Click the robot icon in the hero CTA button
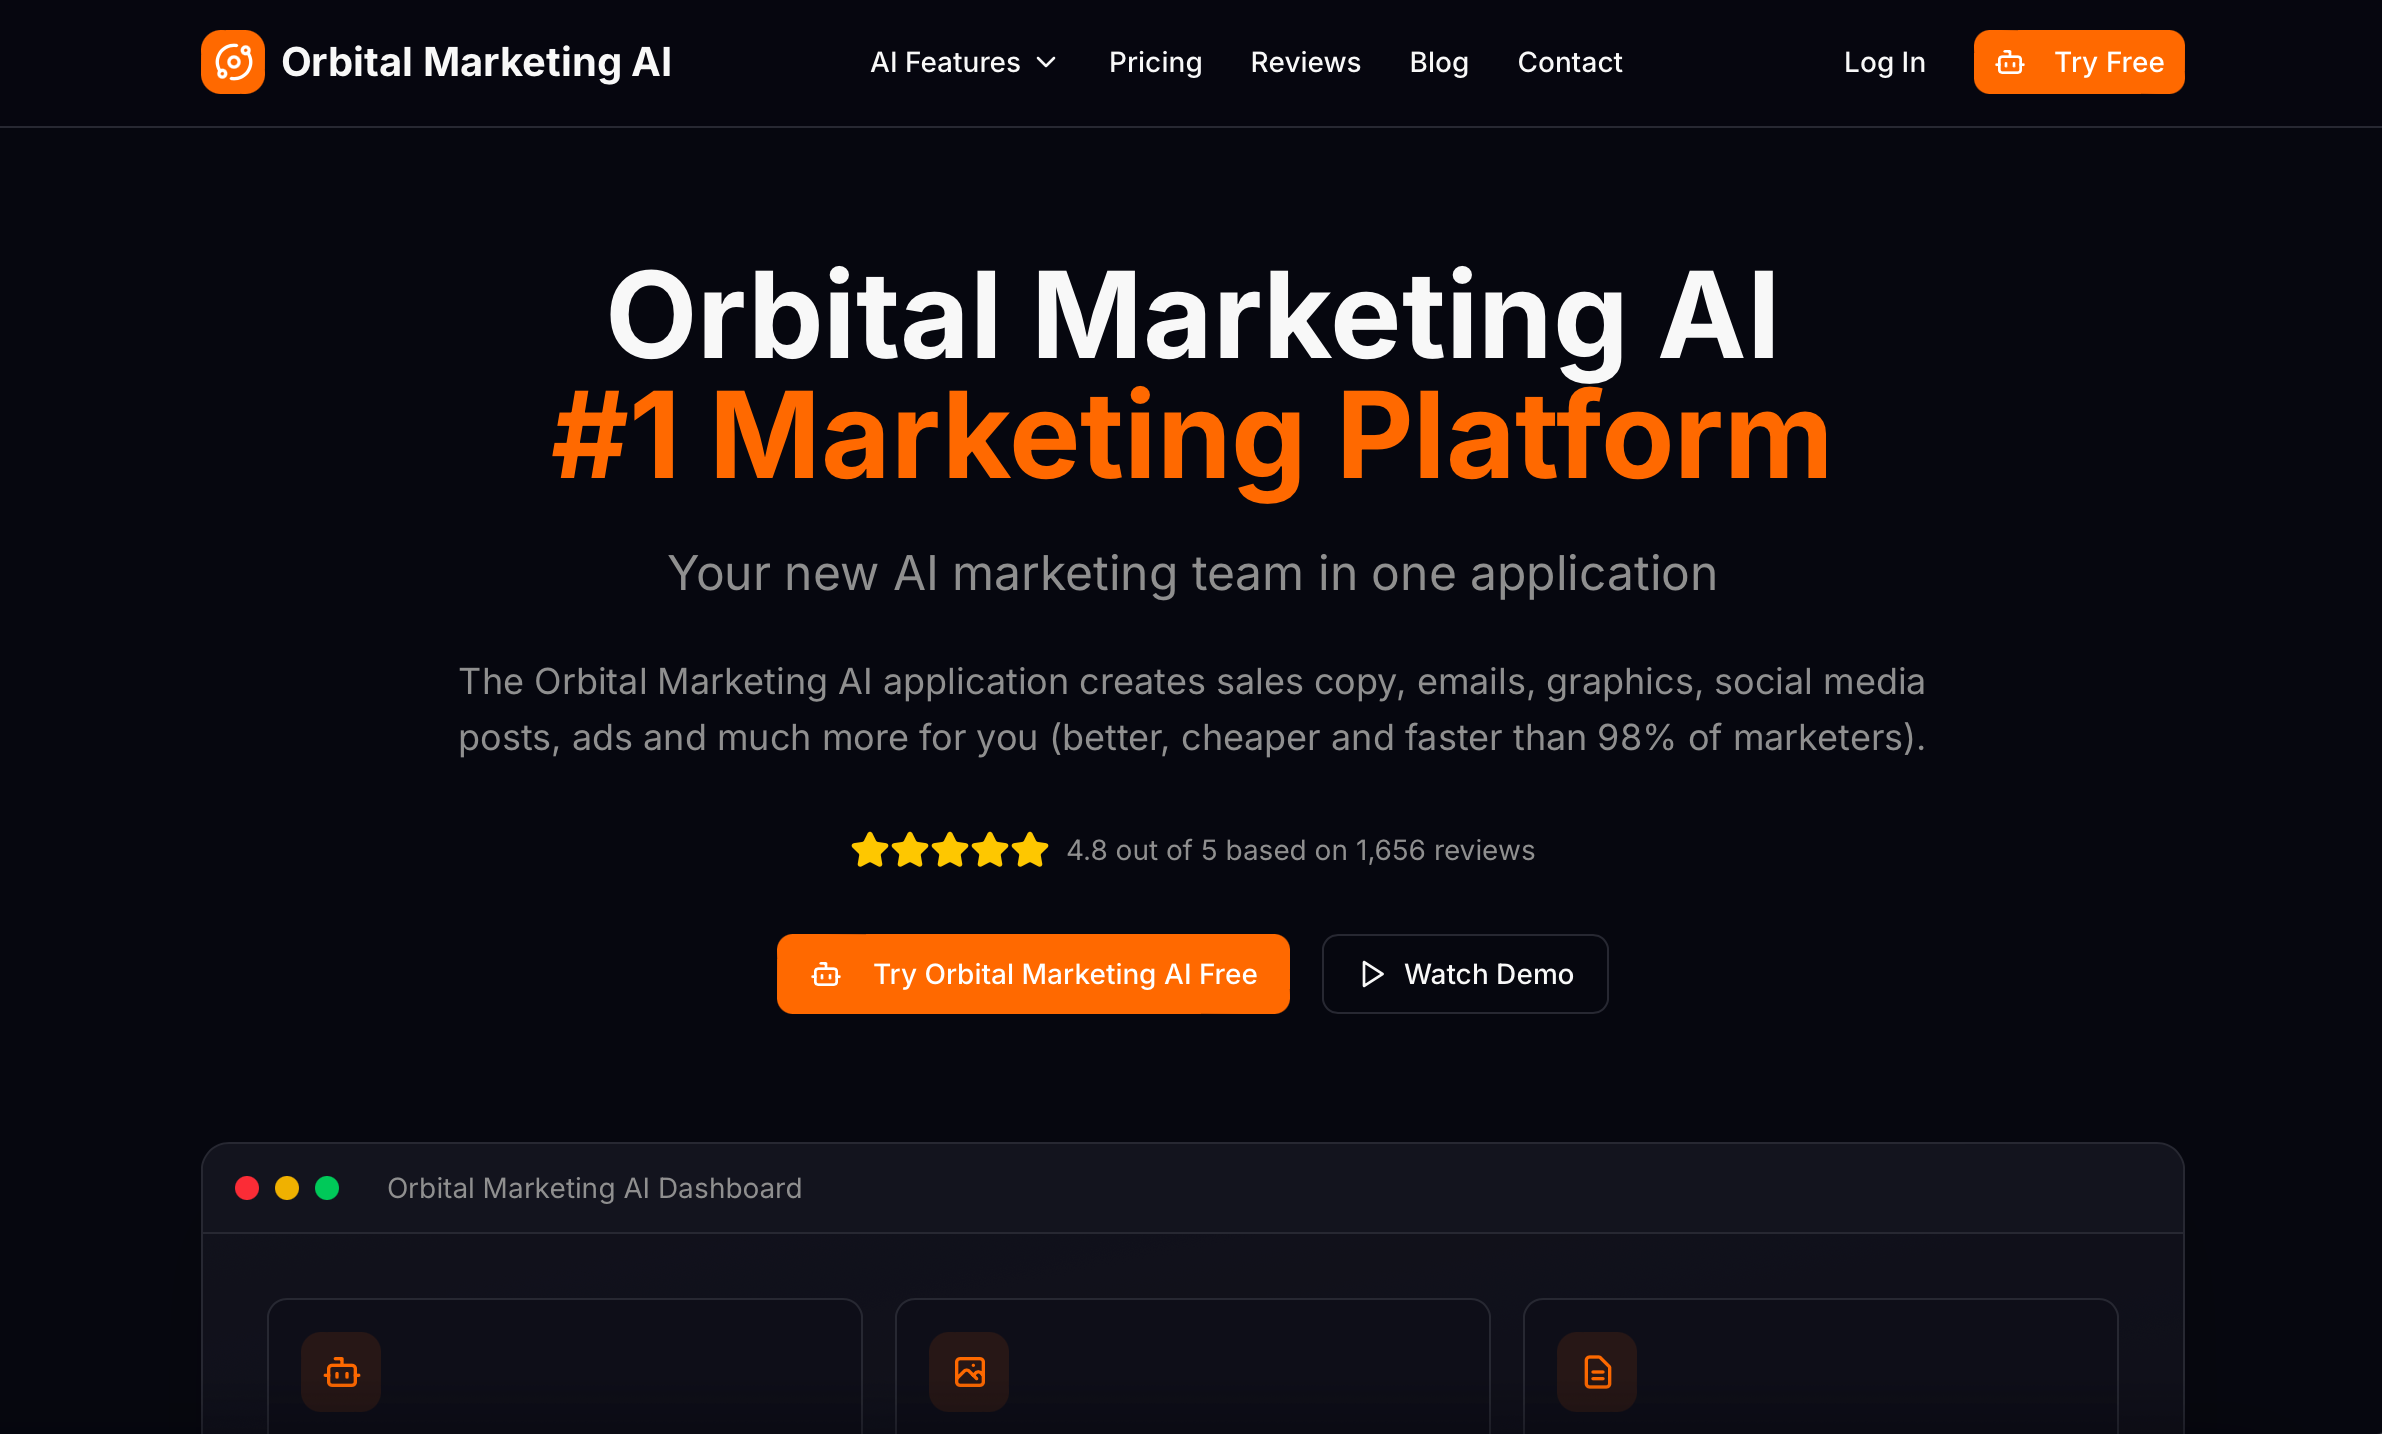Image resolution: width=2382 pixels, height=1434 pixels. click(826, 974)
